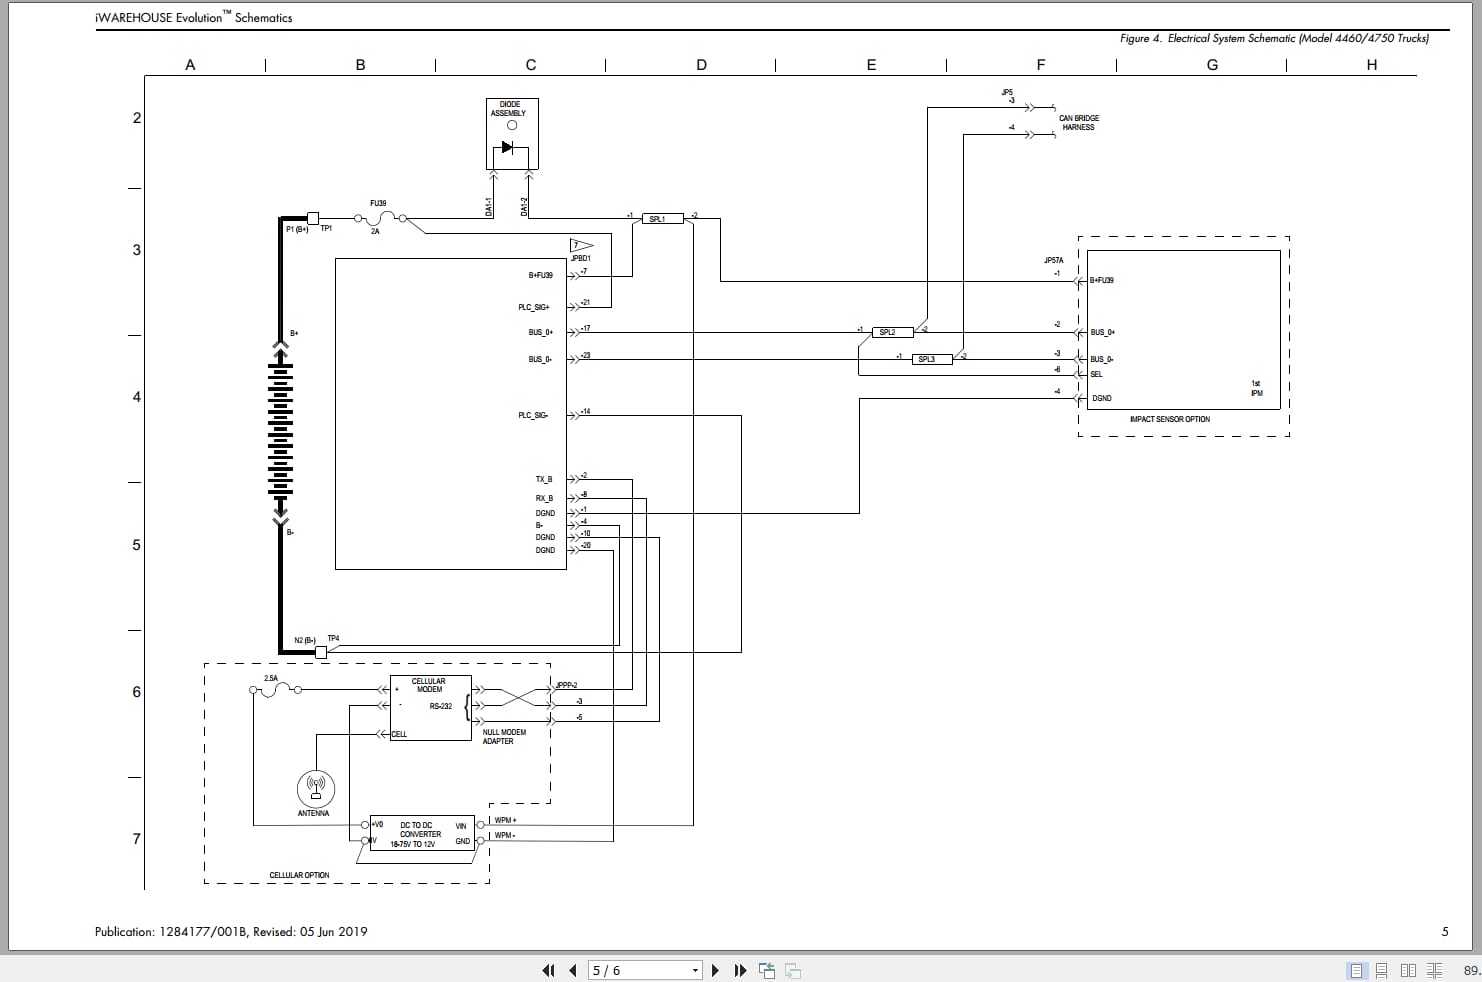Click the 'P1 (B+)' terminal label

(x=298, y=230)
